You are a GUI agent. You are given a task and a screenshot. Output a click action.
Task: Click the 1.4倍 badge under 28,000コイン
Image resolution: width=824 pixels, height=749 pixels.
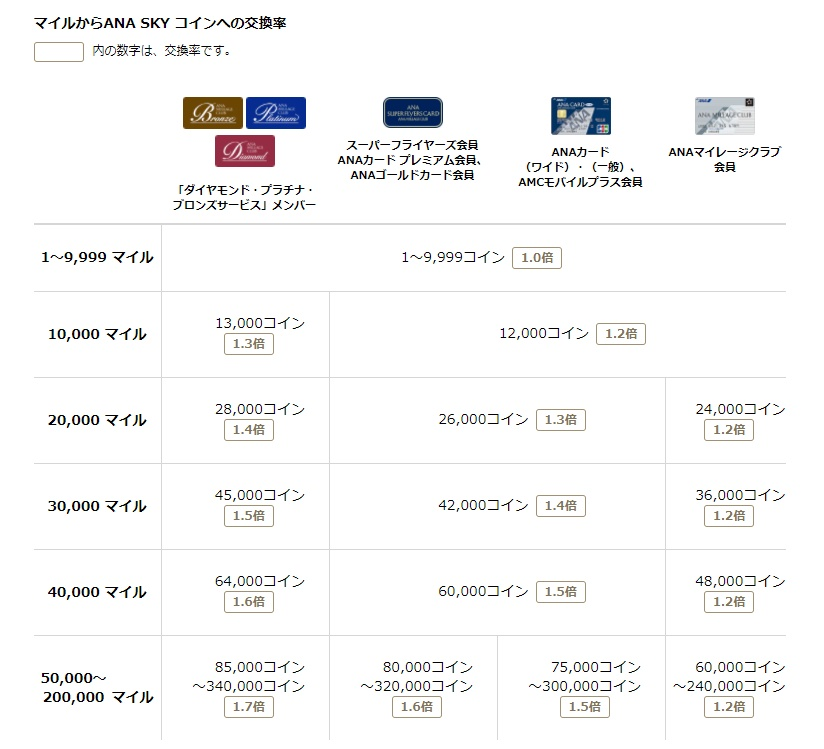pyautogui.click(x=249, y=430)
